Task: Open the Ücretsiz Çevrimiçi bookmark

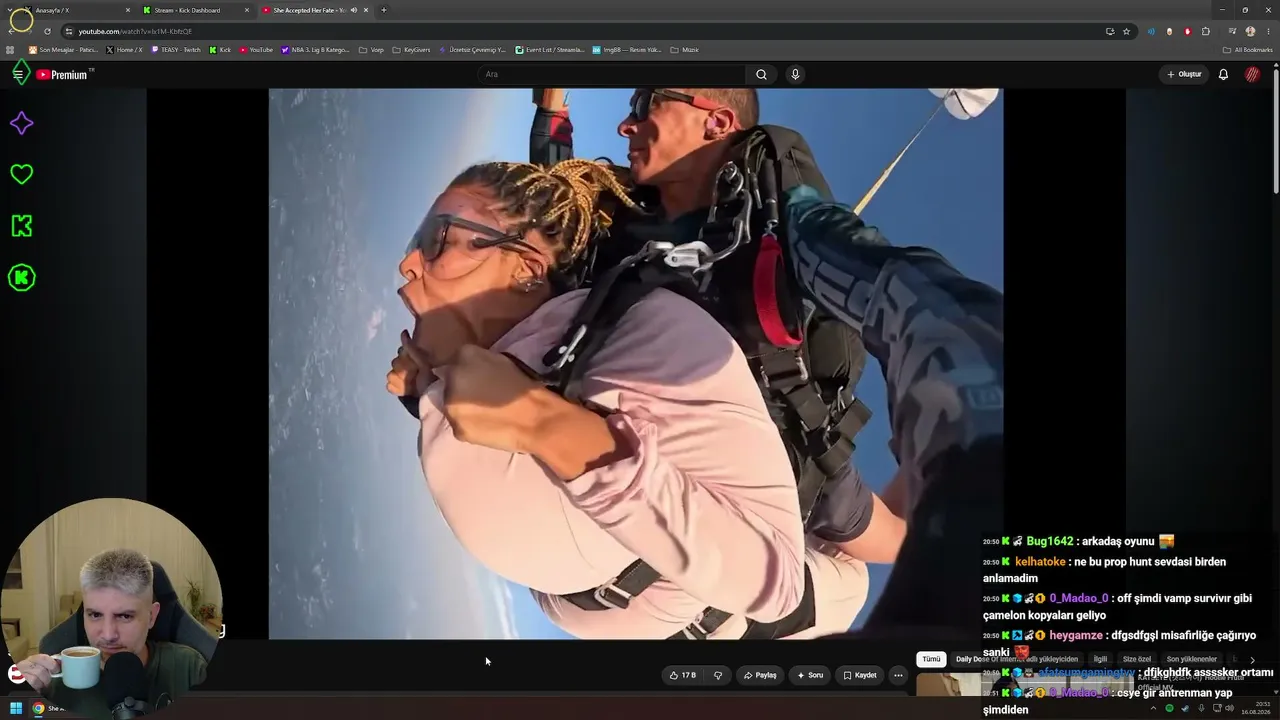Action: click(473, 50)
